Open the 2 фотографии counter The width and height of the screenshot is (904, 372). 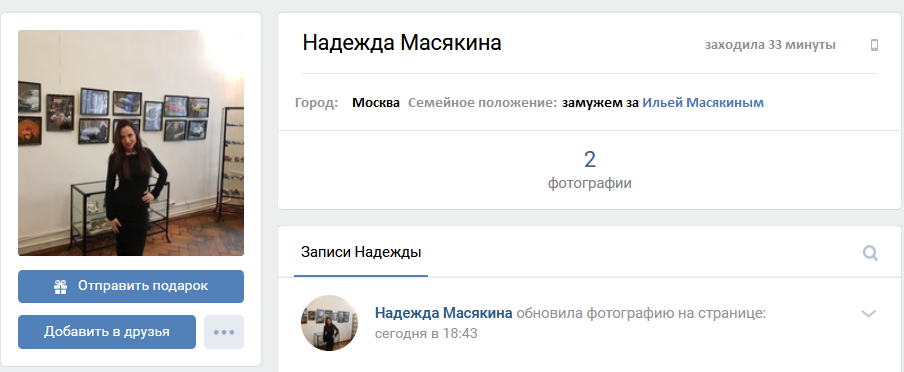589,170
